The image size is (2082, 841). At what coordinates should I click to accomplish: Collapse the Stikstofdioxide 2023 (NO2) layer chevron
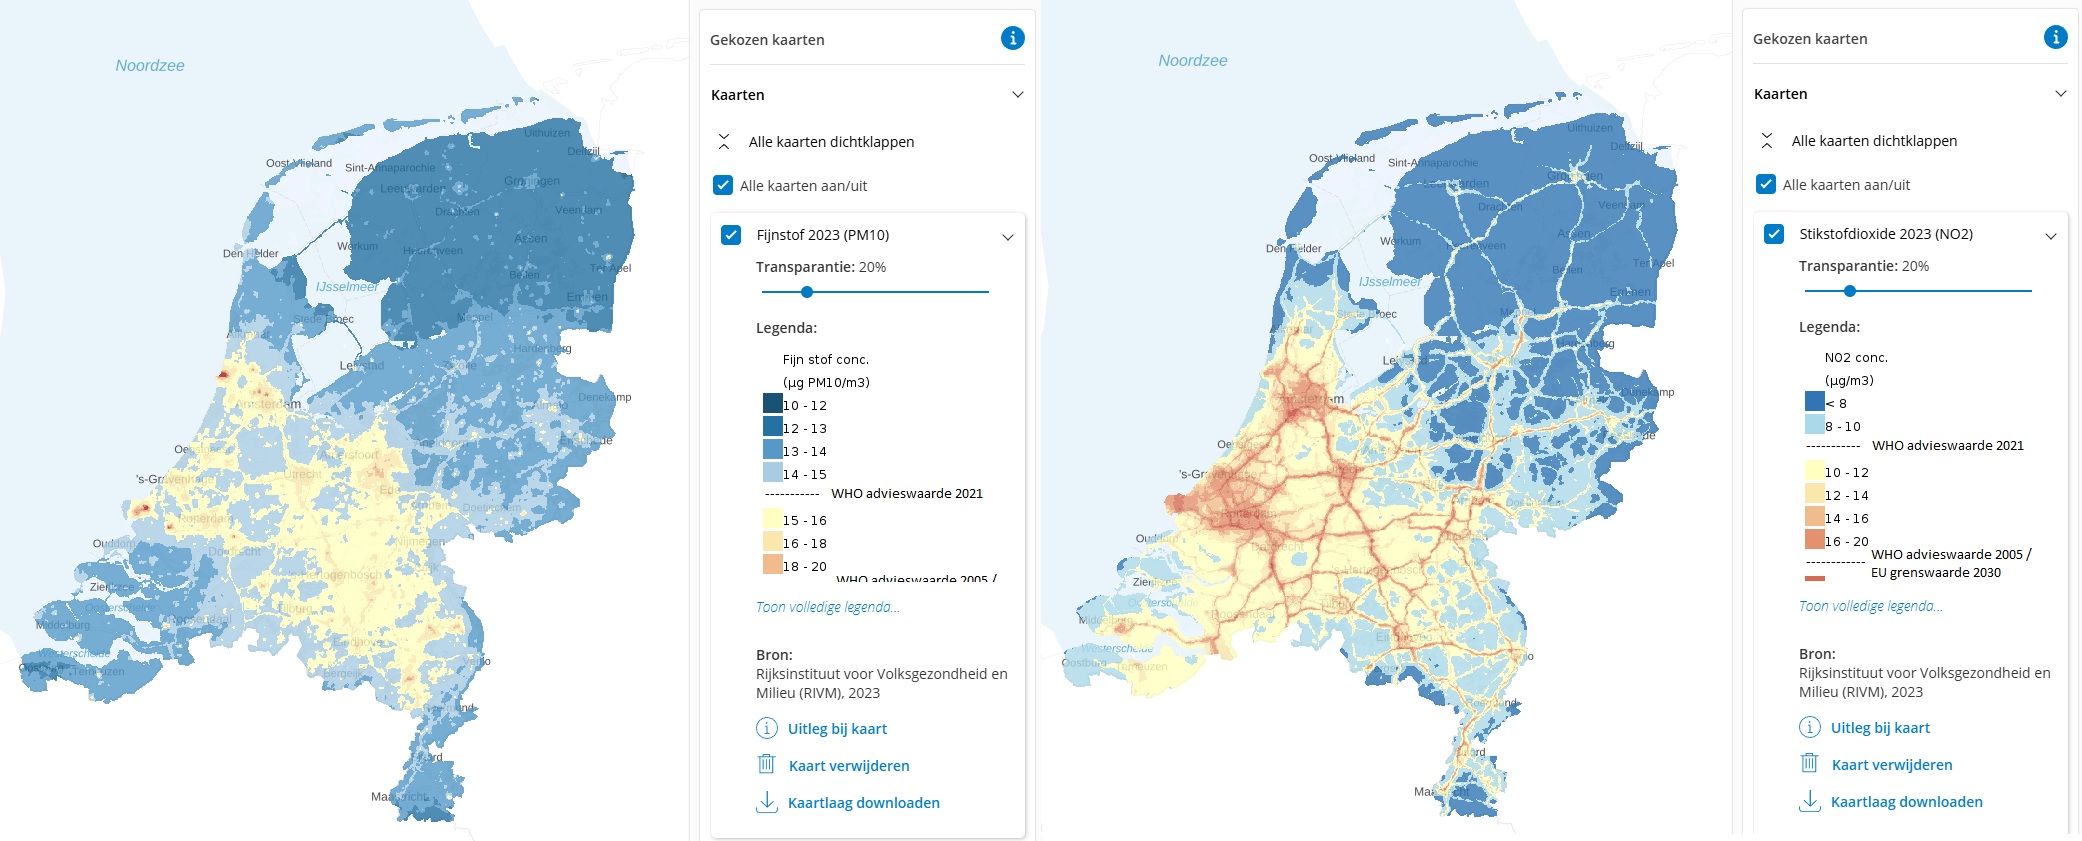pyautogui.click(x=2051, y=236)
